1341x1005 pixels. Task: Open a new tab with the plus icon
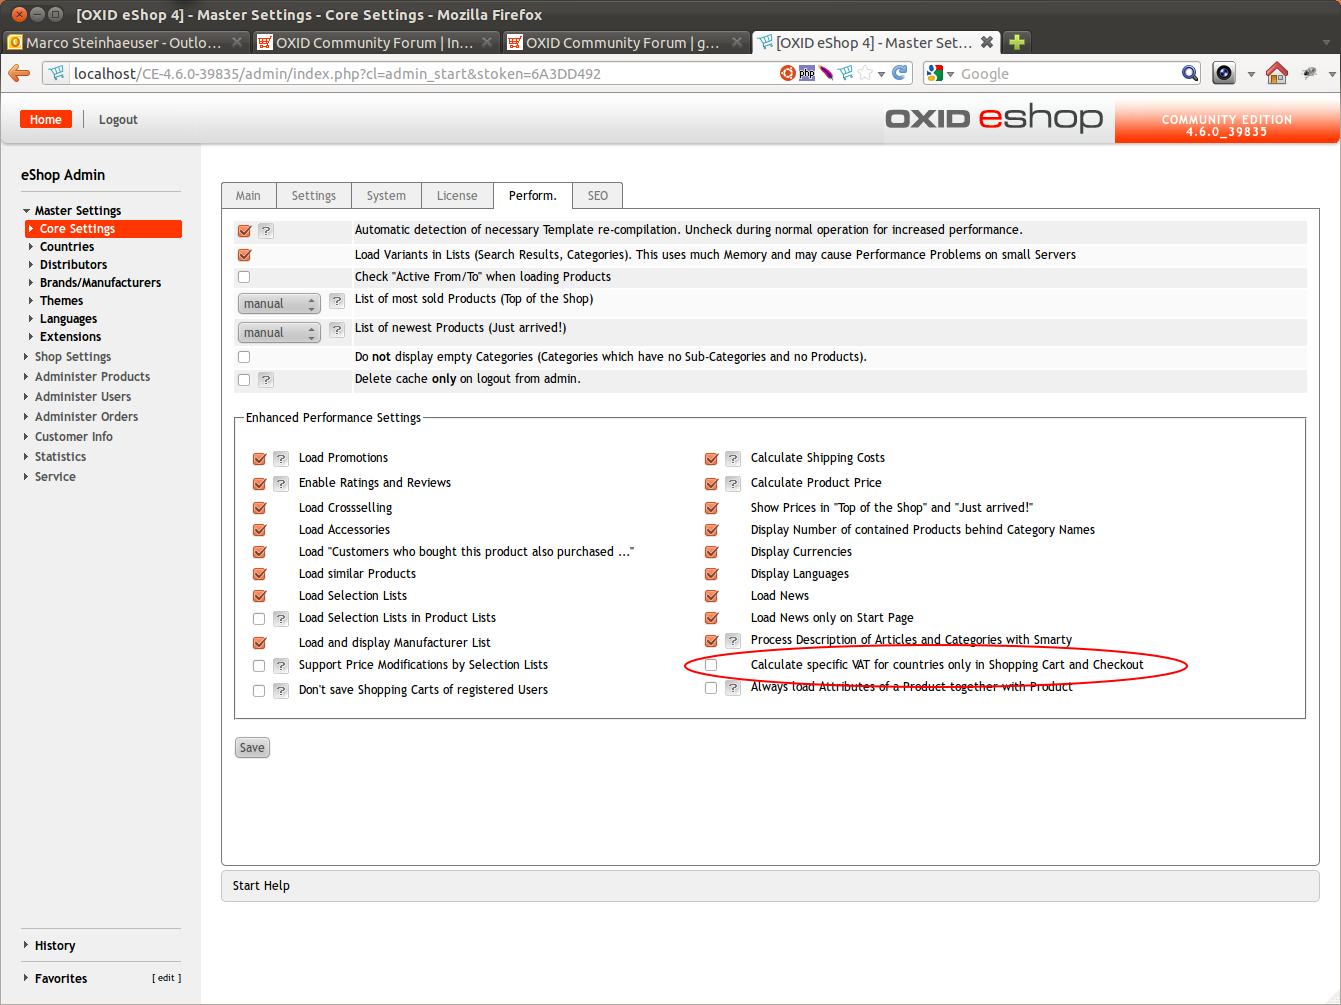click(1017, 42)
